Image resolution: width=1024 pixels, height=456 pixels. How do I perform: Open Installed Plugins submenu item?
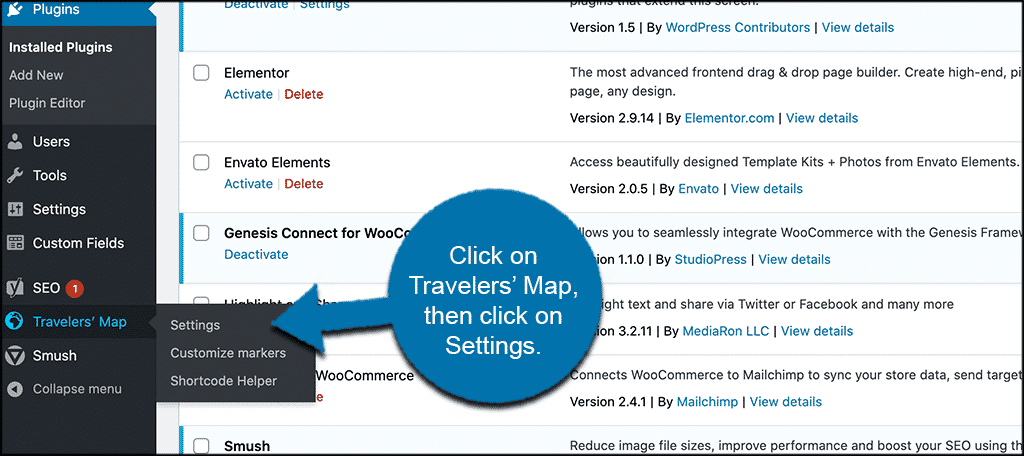coord(61,48)
